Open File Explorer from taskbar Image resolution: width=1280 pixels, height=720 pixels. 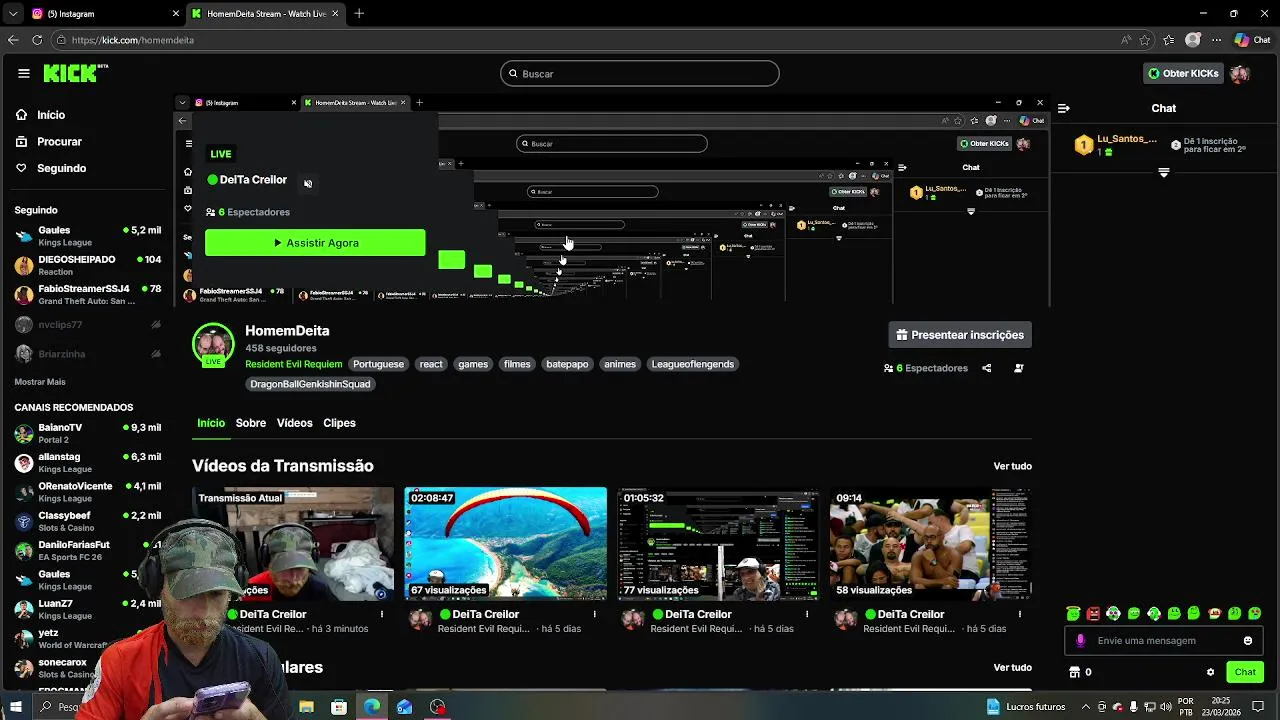pos(307,707)
